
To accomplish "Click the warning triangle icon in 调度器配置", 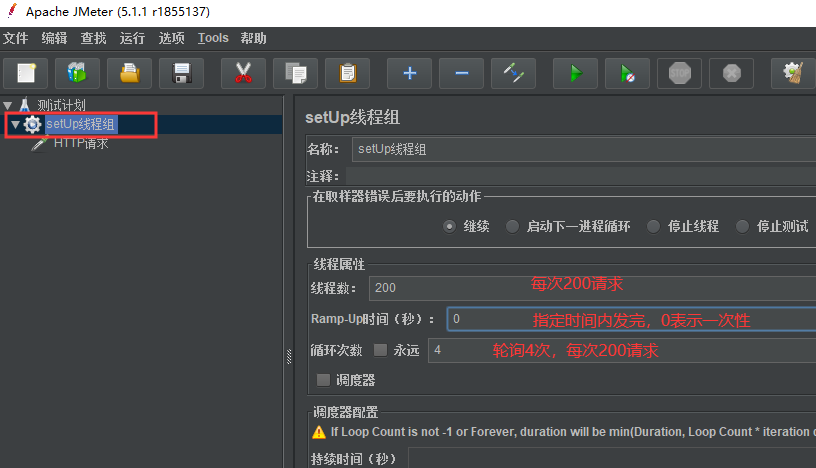I will tap(319, 432).
